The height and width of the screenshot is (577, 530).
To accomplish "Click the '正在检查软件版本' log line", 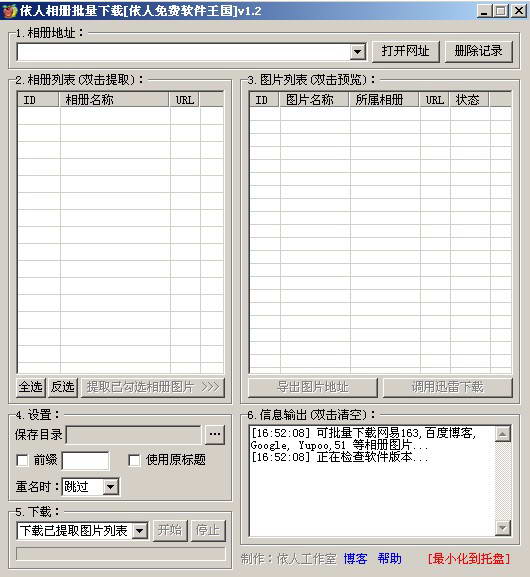I will [x=339, y=457].
